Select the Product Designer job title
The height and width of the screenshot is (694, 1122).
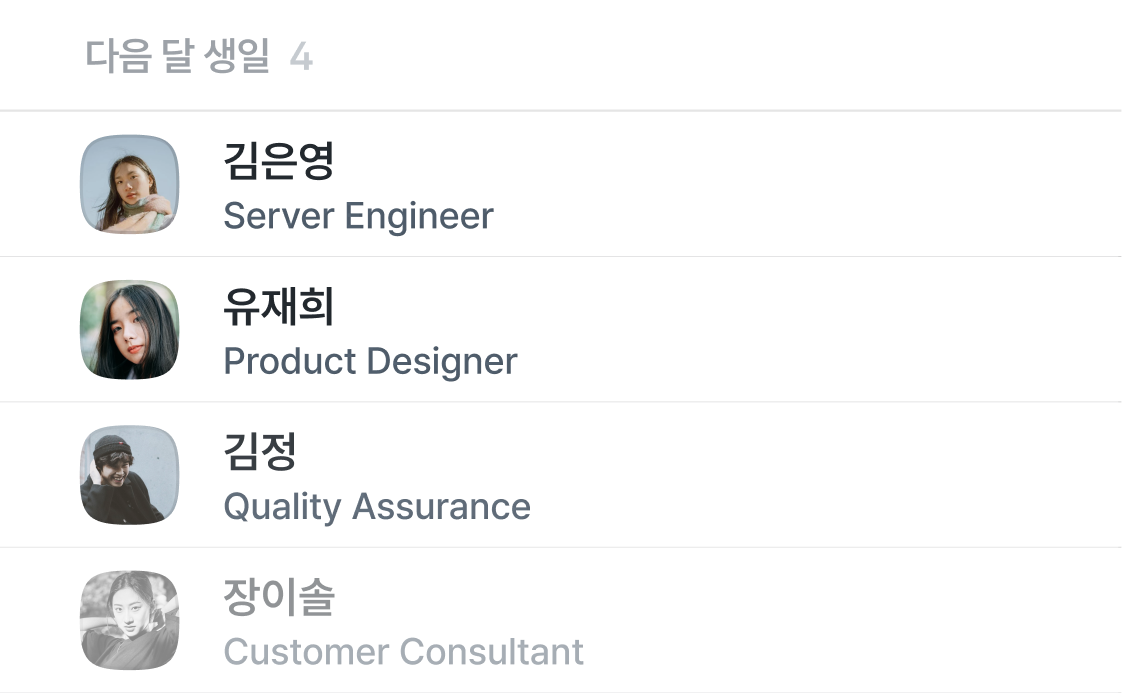pos(370,361)
